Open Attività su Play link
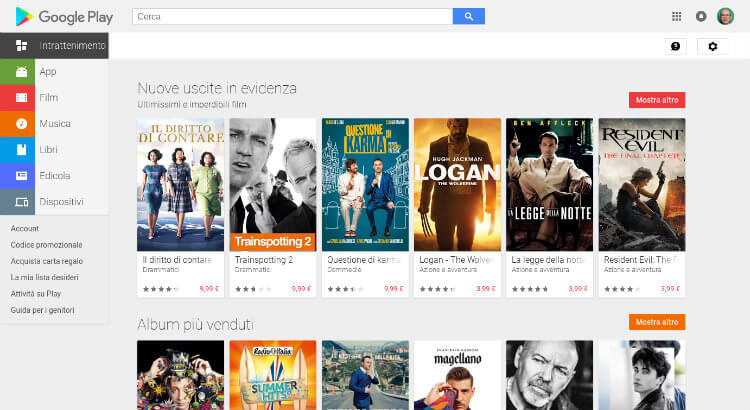The image size is (750, 410). coord(36,294)
